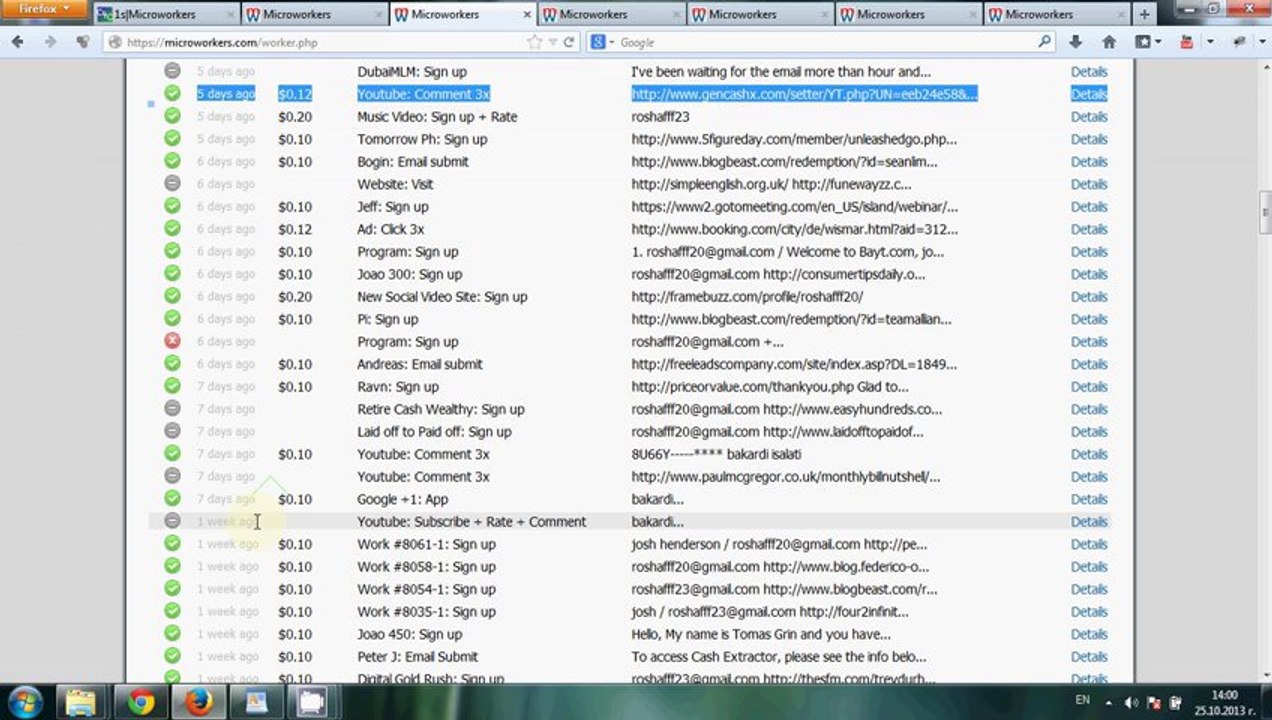Click job title Work #8054-1: Sign up
The image size is (1272, 720).
tap(426, 589)
